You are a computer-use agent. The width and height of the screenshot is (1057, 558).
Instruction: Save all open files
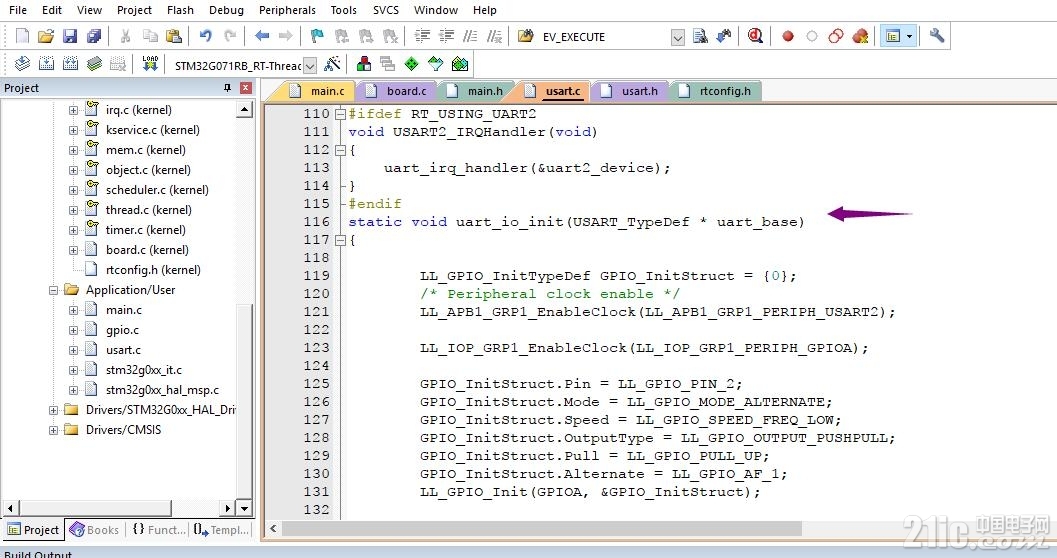[x=94, y=36]
